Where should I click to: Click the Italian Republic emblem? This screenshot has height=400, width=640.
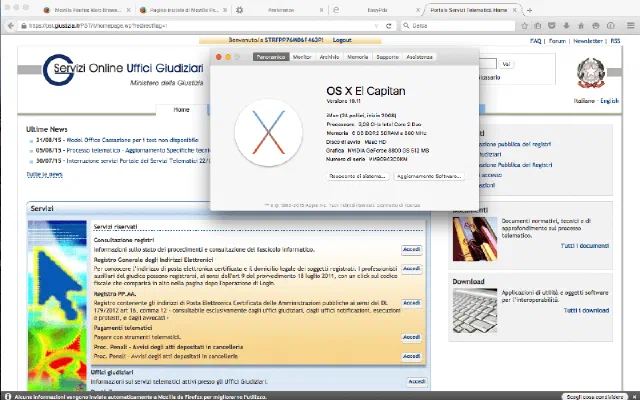(x=591, y=73)
